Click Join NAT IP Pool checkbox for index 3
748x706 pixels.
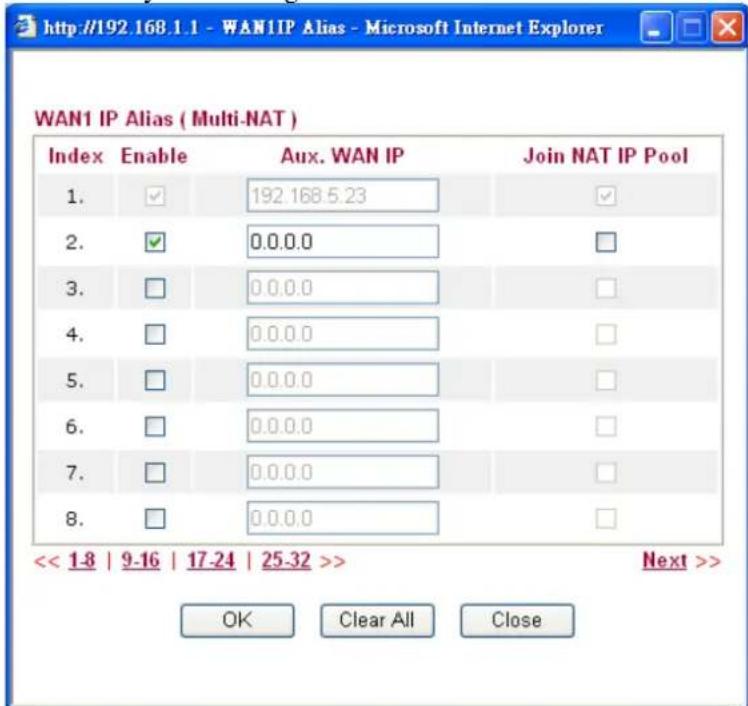[606, 288]
